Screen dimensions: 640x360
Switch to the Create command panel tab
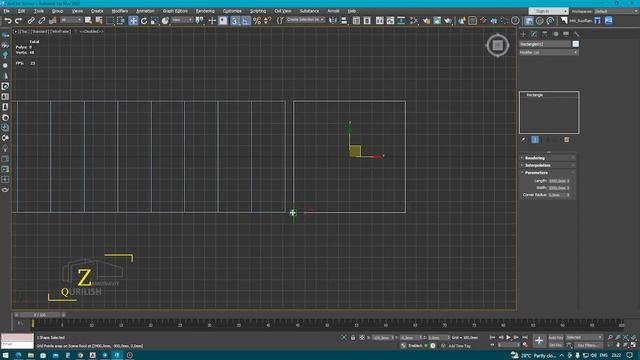(x=523, y=34)
